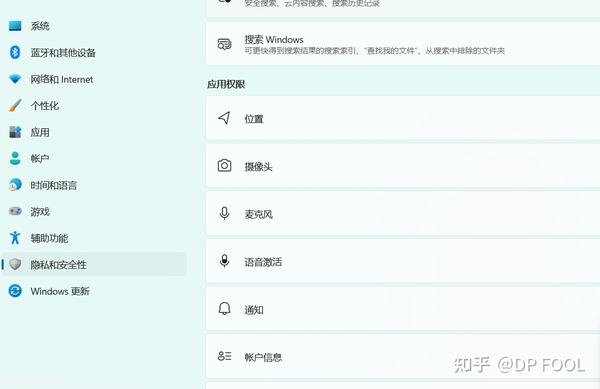Open 辅助功能 settings
This screenshot has height=389, width=600.
click(x=94, y=238)
